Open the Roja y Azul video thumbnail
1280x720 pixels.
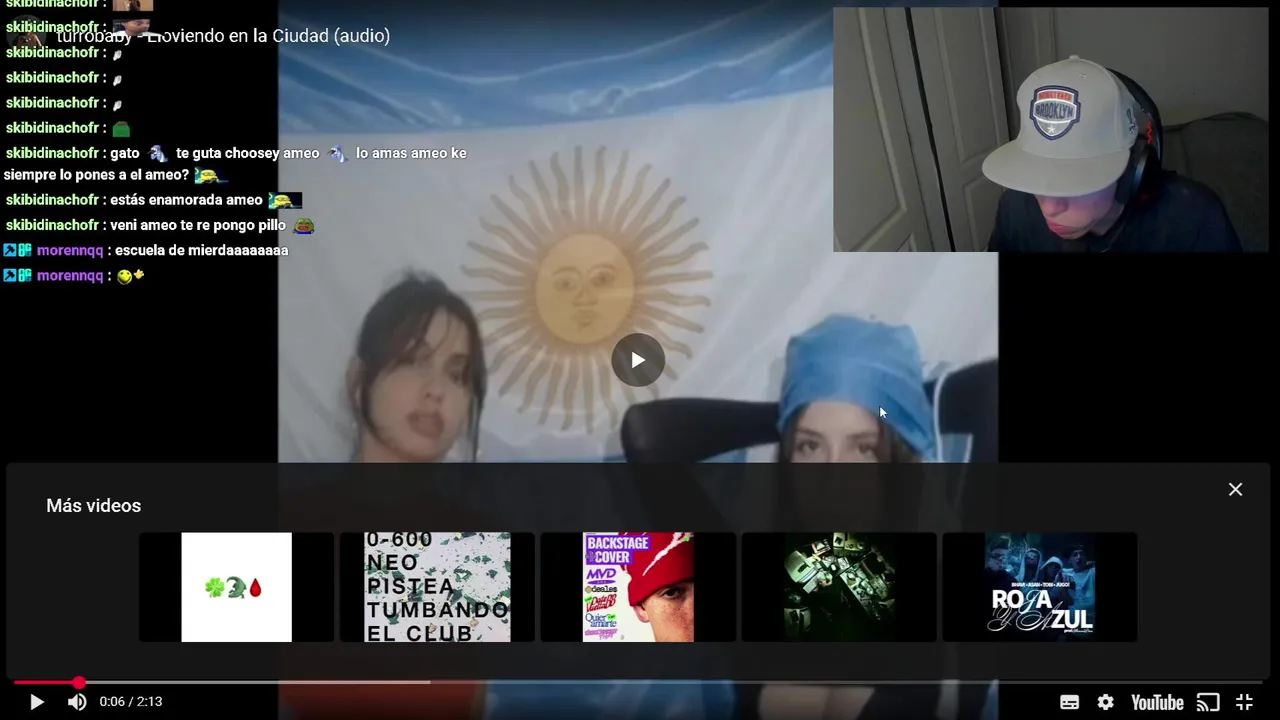point(1039,587)
